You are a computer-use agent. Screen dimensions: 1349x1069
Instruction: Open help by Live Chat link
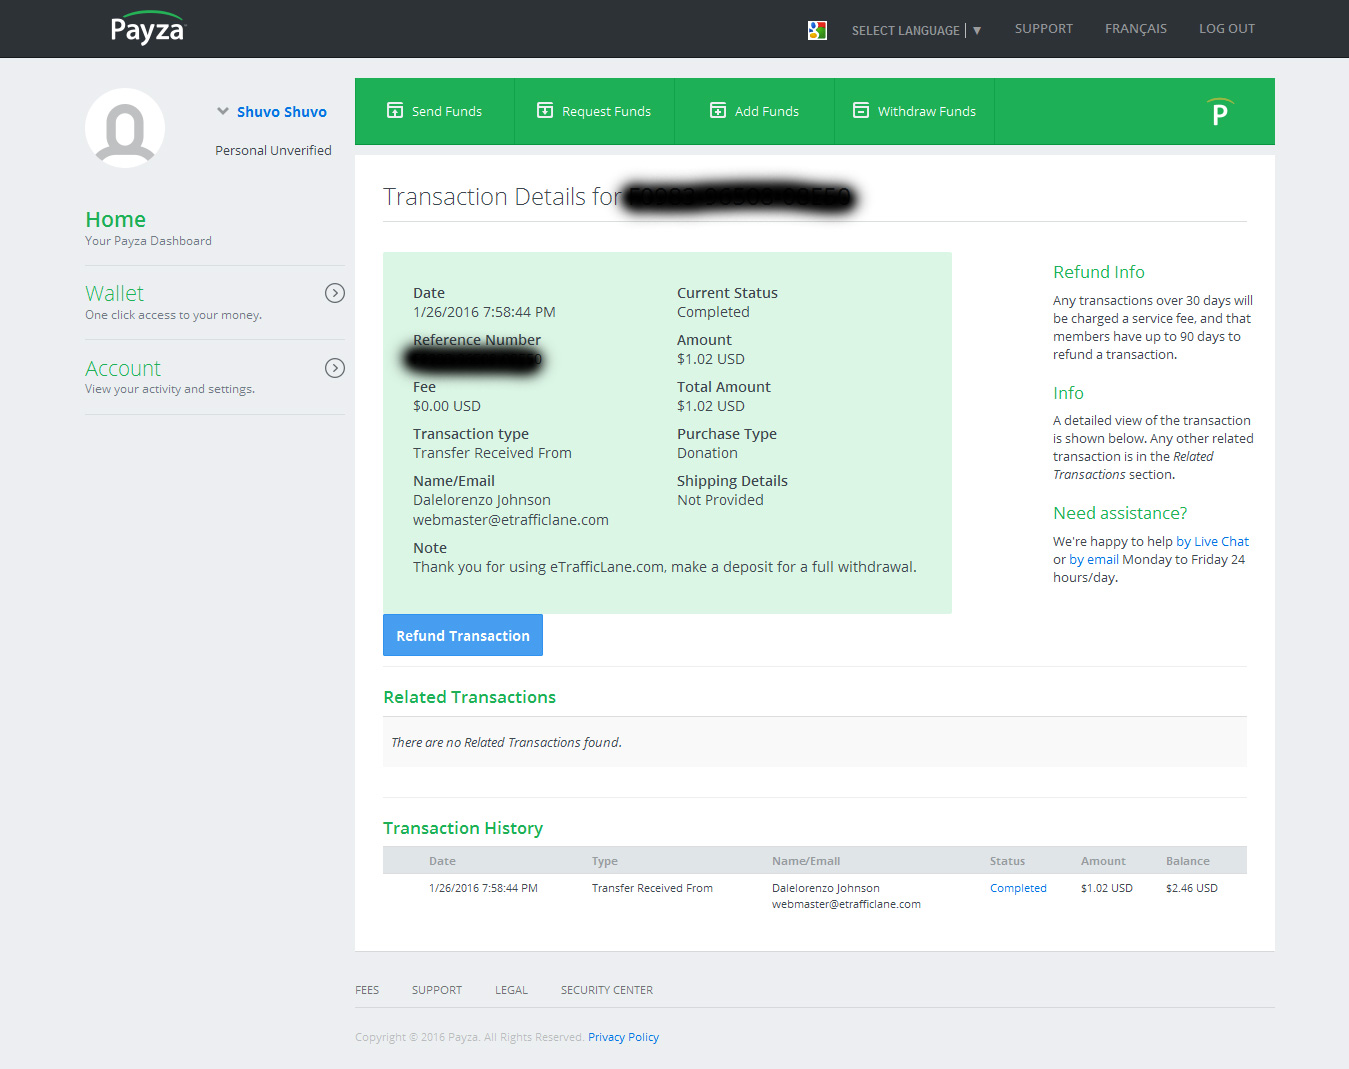tap(1212, 541)
